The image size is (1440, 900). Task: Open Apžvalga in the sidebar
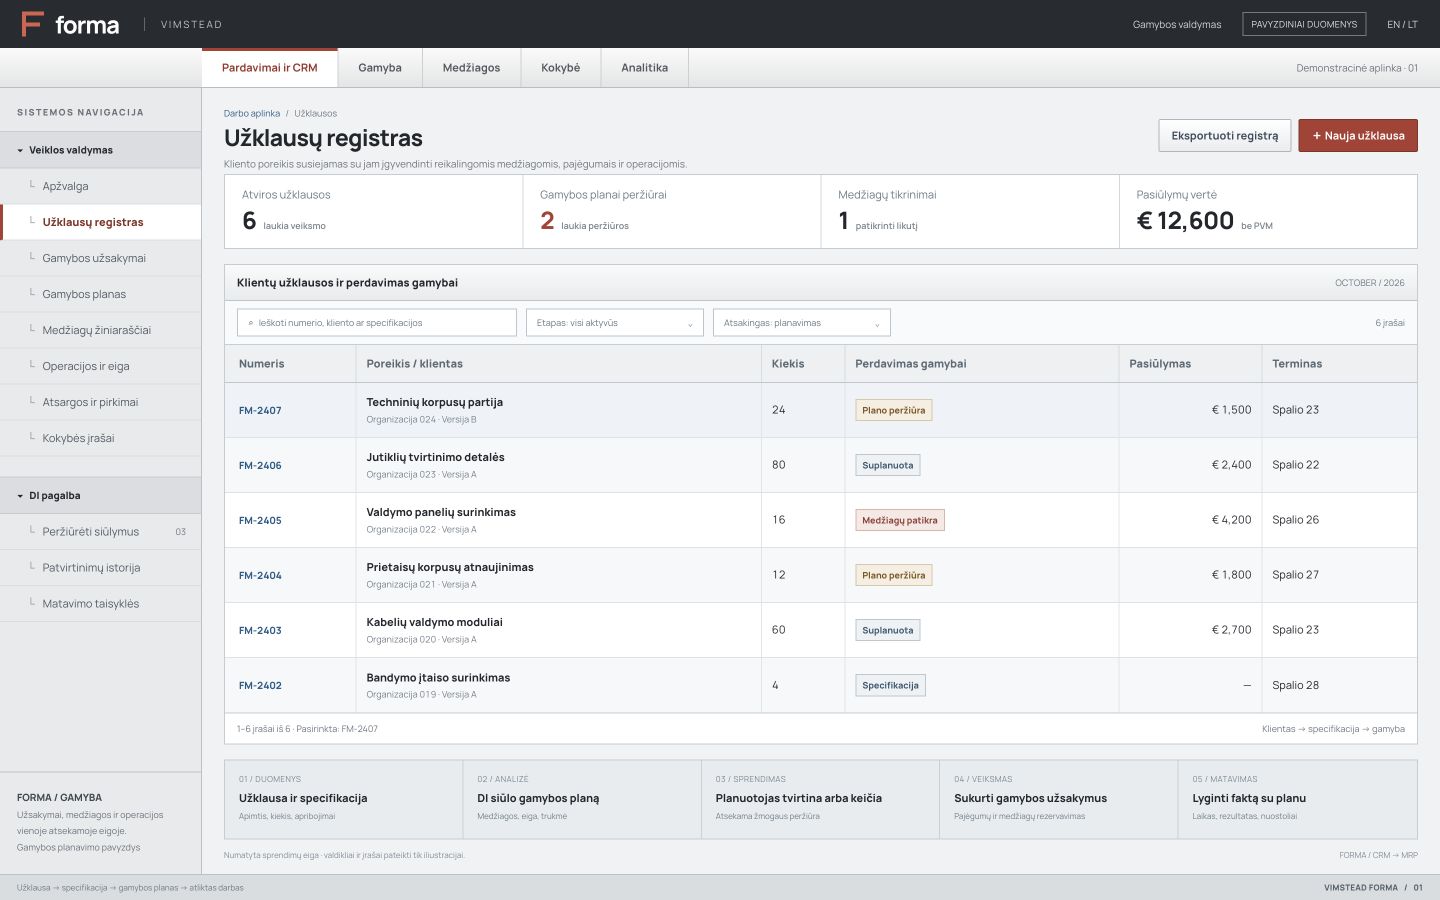[x=100, y=186]
